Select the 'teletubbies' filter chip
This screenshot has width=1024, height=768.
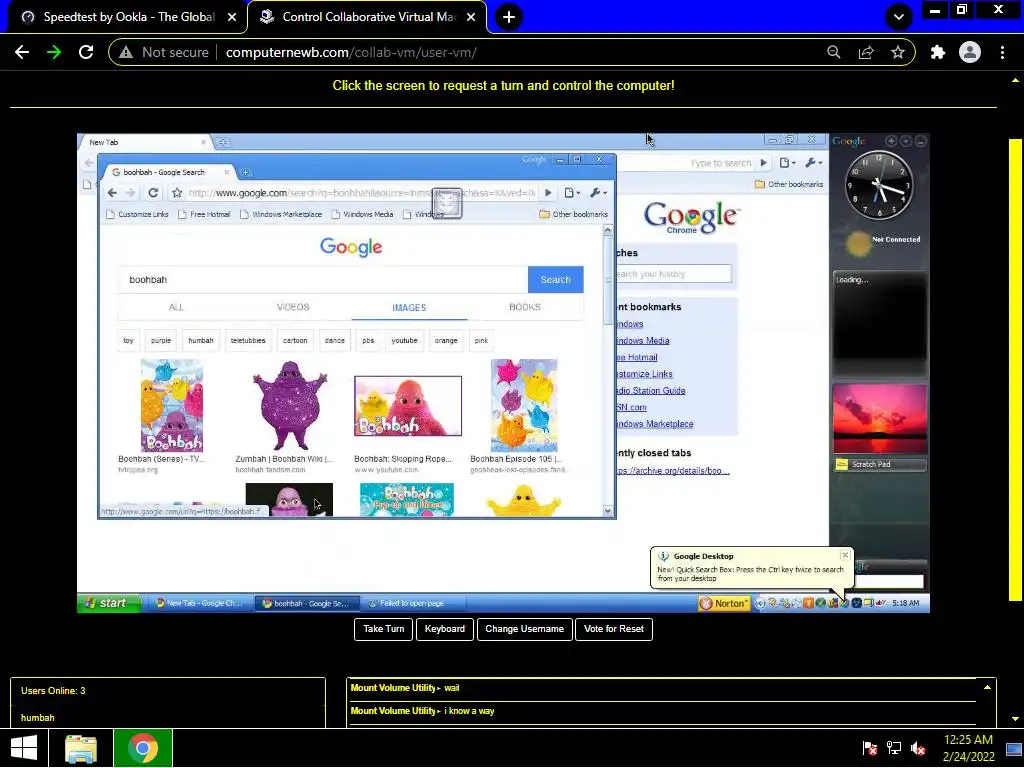tap(248, 340)
